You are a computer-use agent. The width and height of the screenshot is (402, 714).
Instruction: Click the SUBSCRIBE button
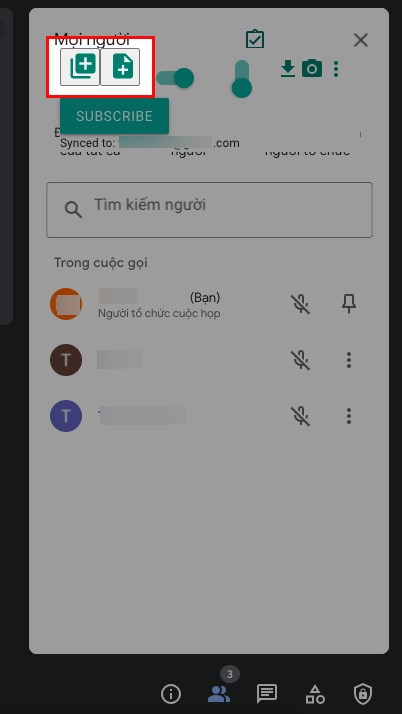(114, 116)
